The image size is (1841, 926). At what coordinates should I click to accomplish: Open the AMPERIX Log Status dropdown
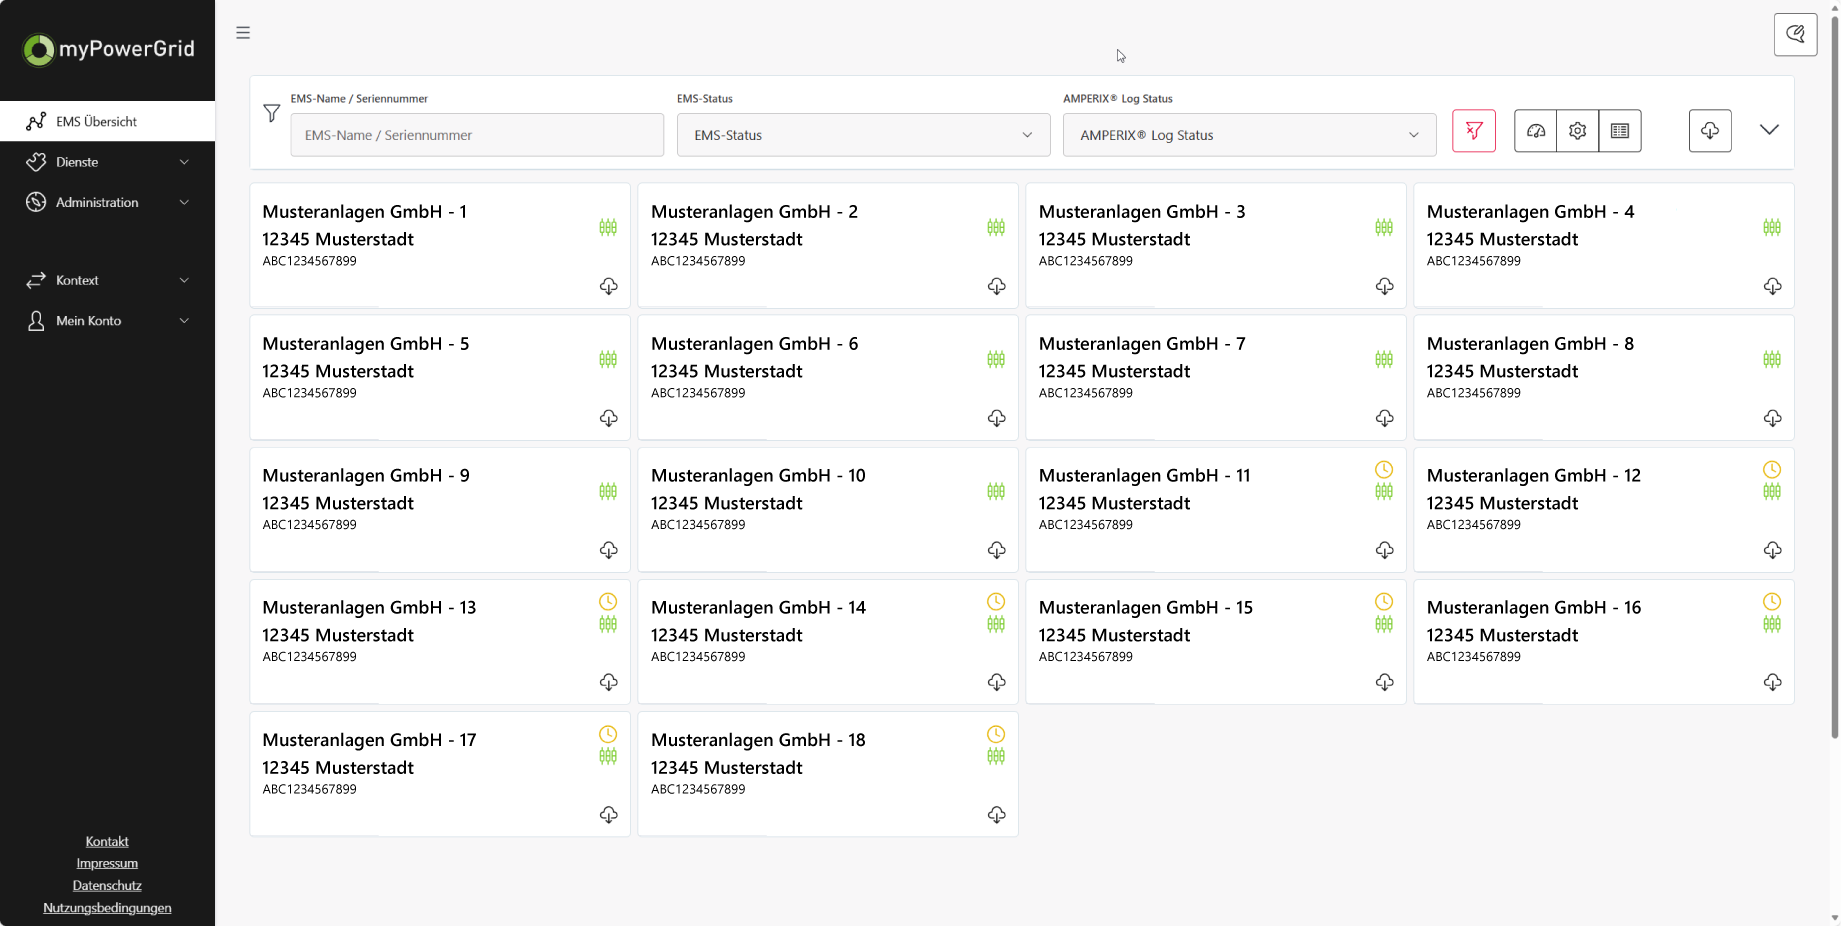pos(1249,135)
